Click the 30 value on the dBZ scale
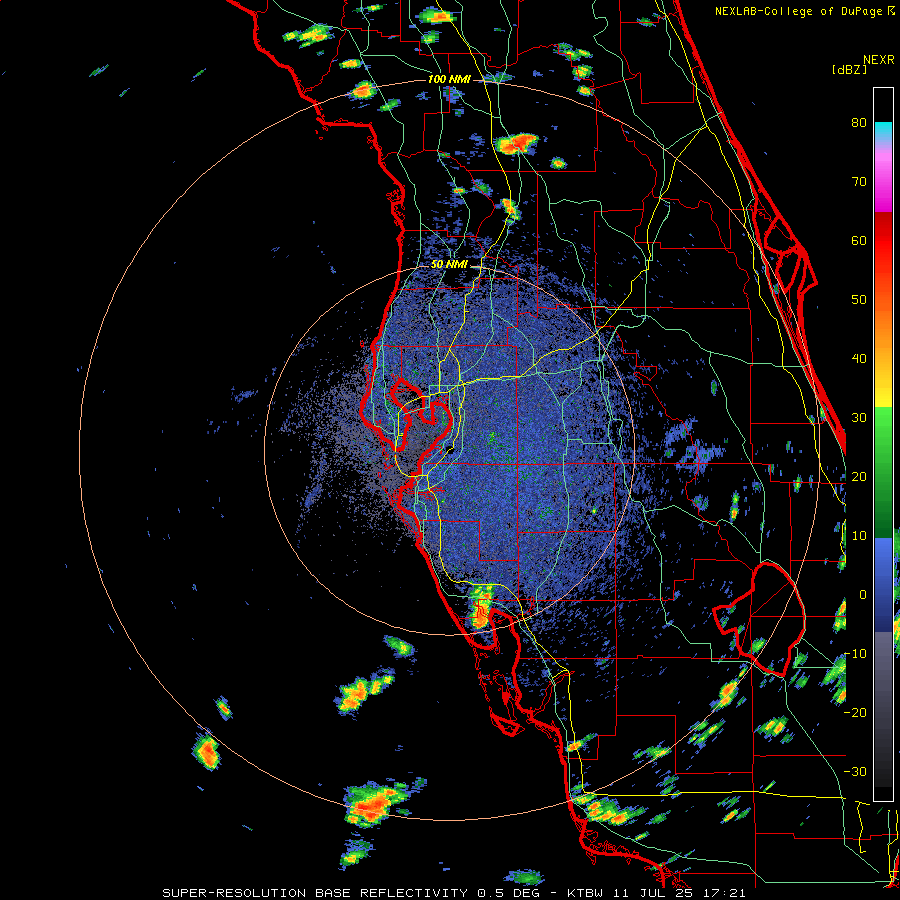 (859, 418)
